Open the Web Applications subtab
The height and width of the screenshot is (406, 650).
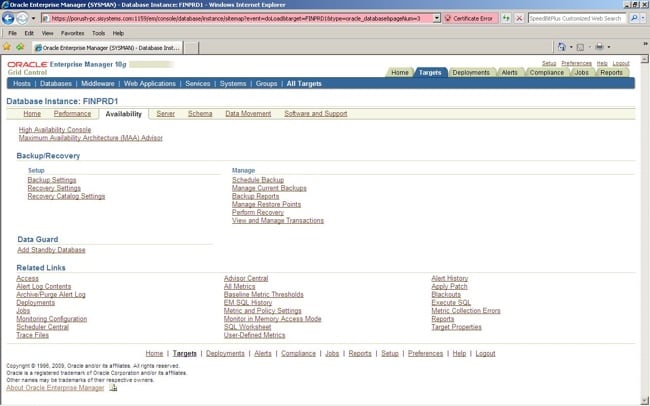(150, 84)
